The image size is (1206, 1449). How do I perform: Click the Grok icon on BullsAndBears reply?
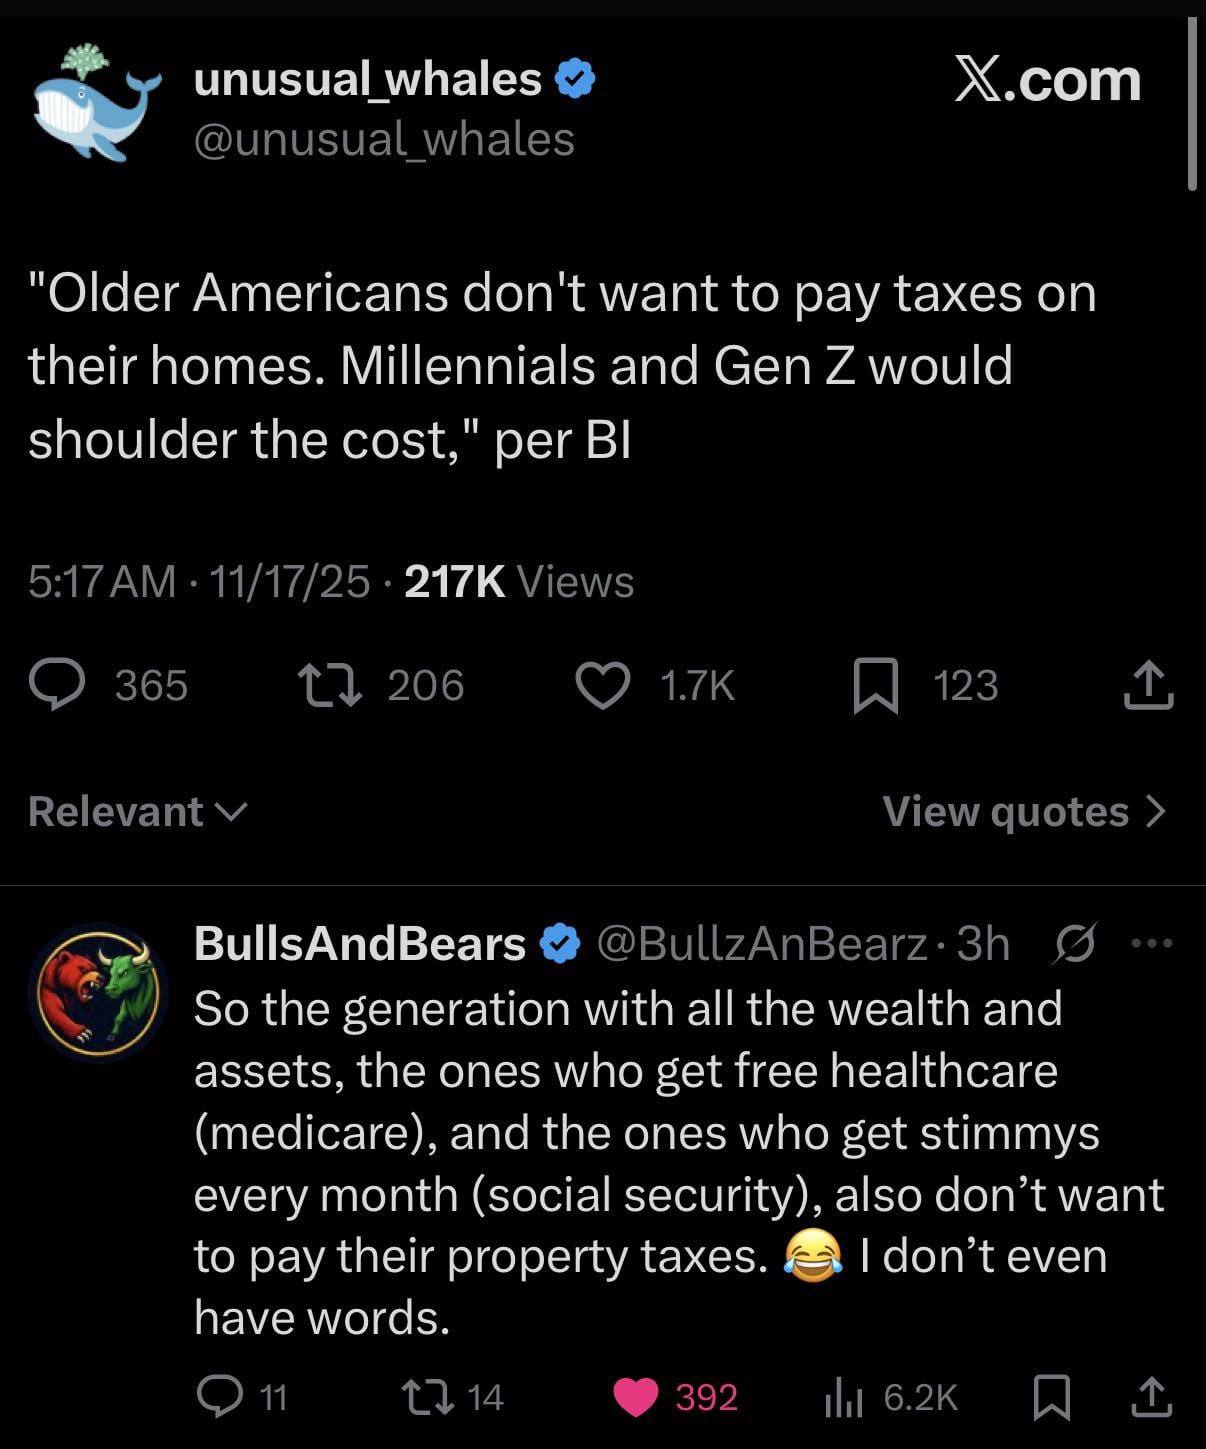1075,943
